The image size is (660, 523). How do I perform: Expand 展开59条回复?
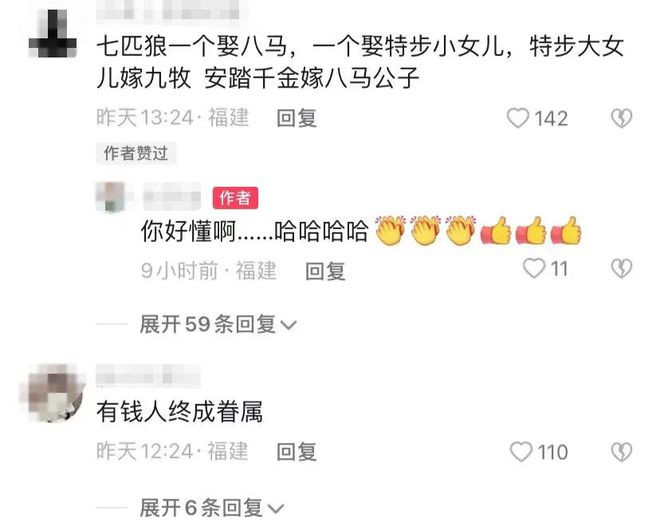pos(218,324)
